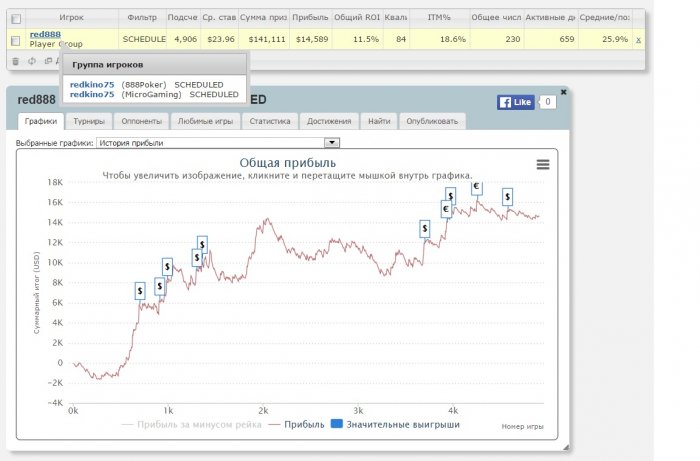Screen dimensions: 700x461
Task: Switch to the Графики tab
Action: [41, 121]
